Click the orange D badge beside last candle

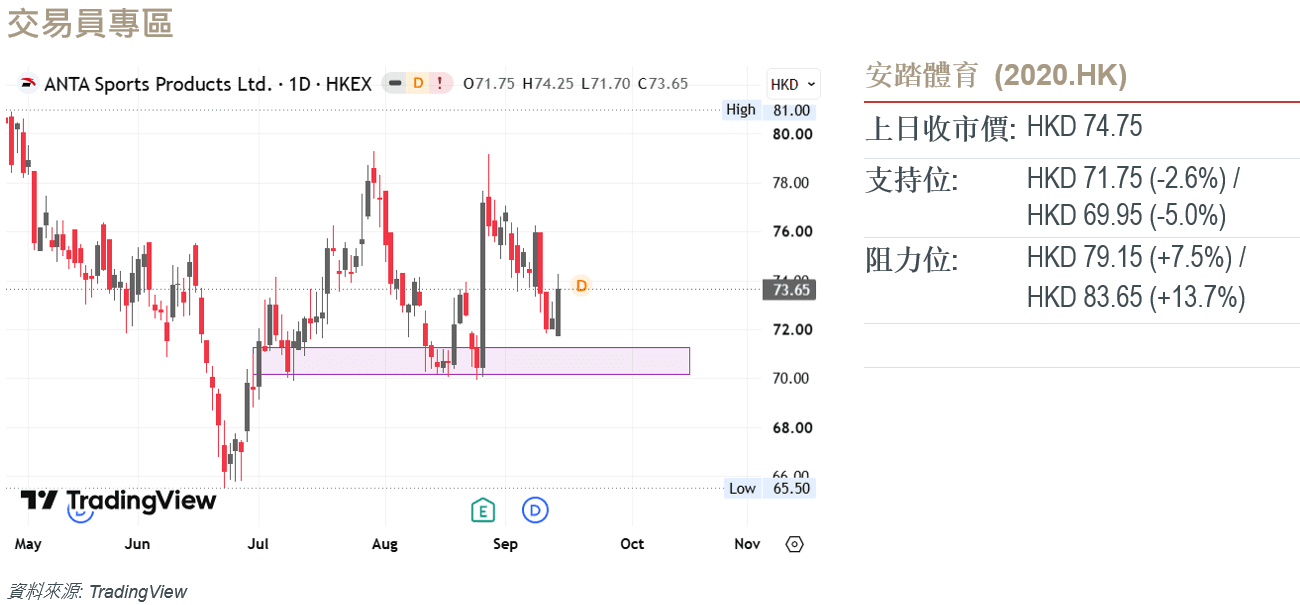tap(581, 285)
